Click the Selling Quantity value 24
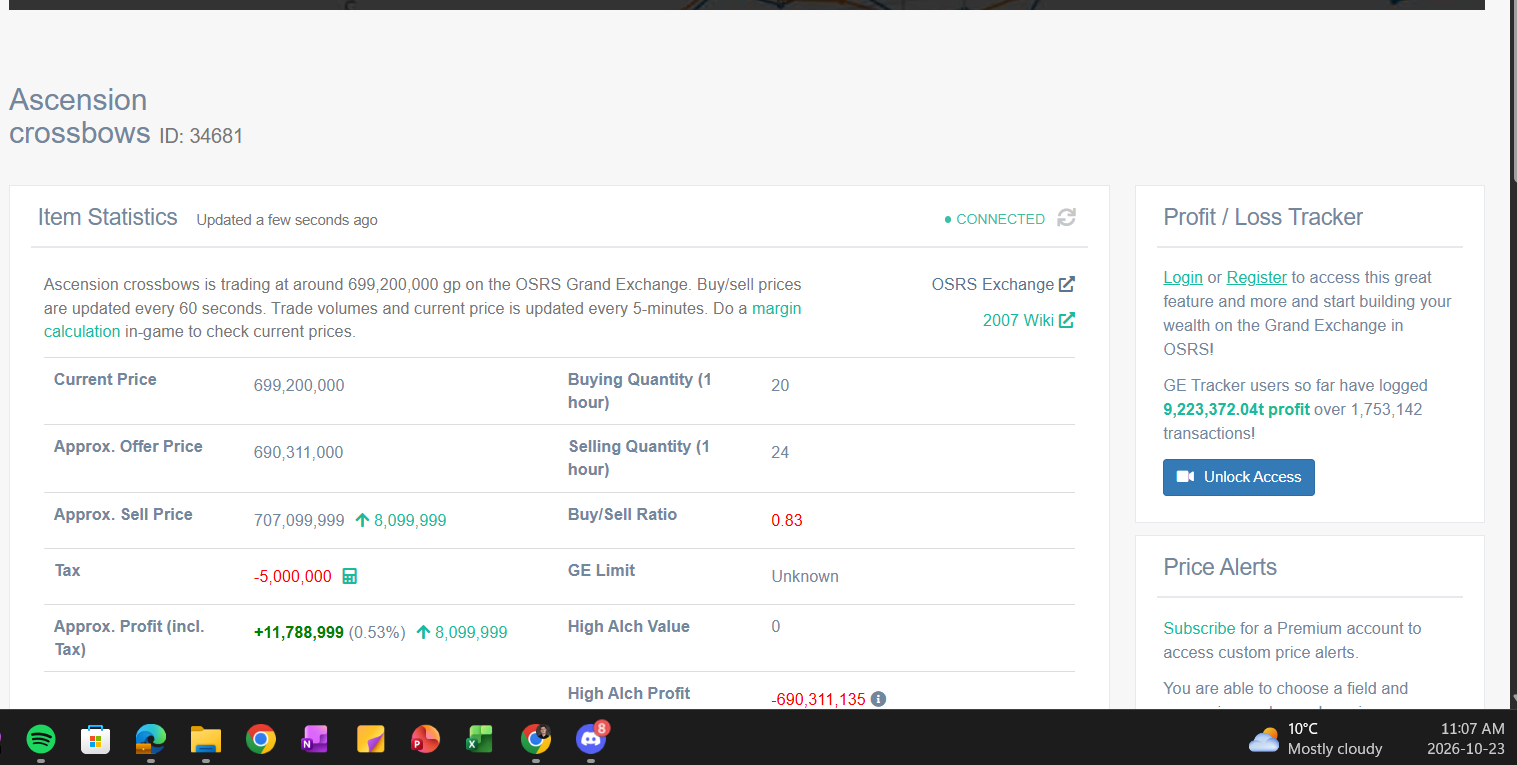 pyautogui.click(x=780, y=452)
